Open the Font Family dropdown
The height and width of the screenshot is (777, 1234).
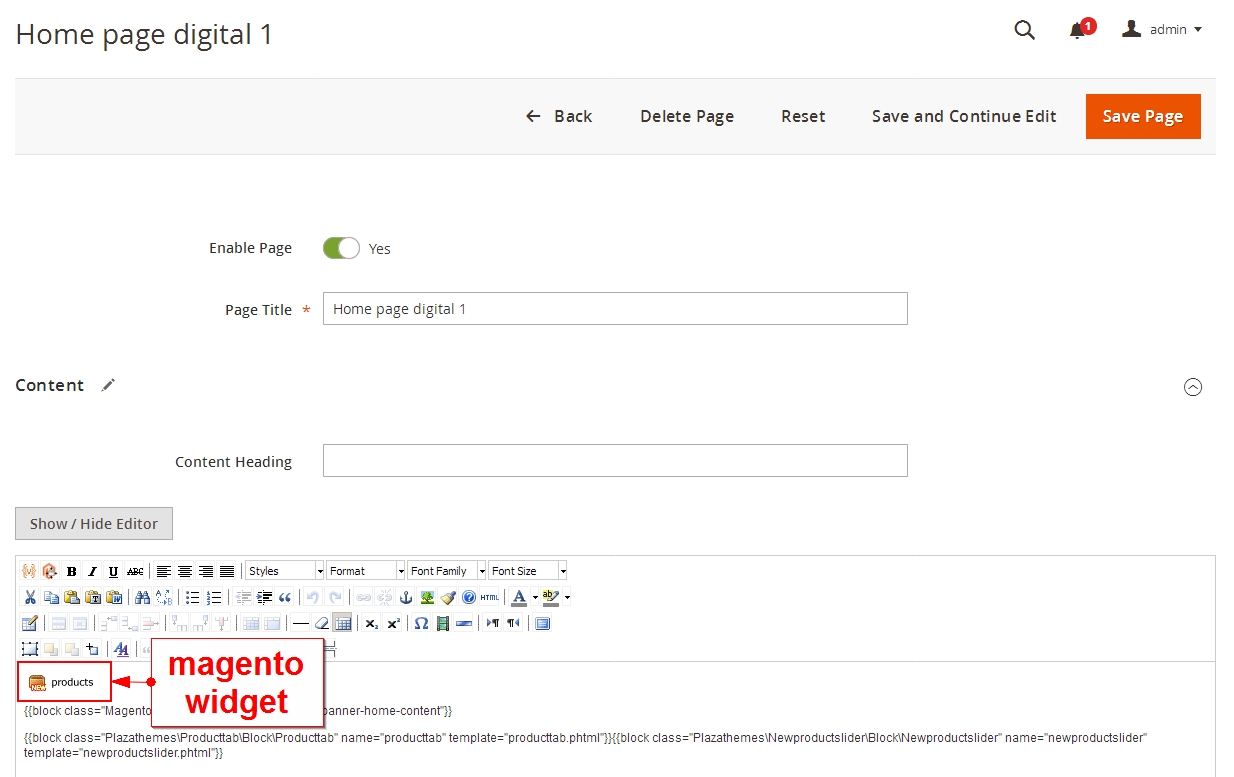(446, 571)
